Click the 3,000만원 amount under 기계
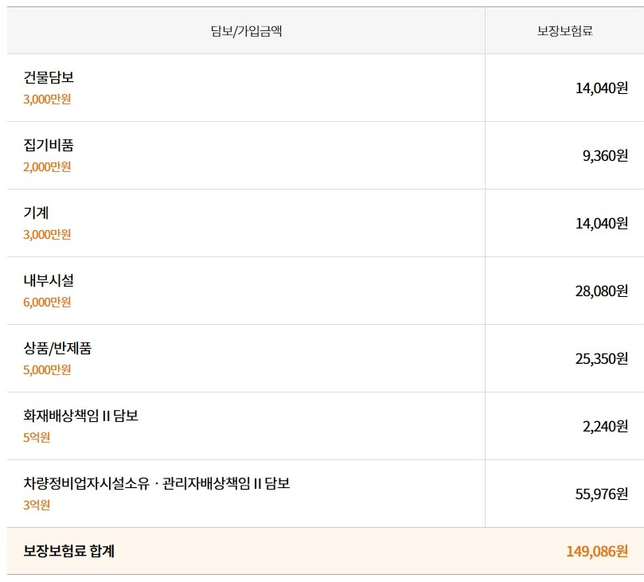Image resolution: width=644 pixels, height=582 pixels. (x=47, y=235)
